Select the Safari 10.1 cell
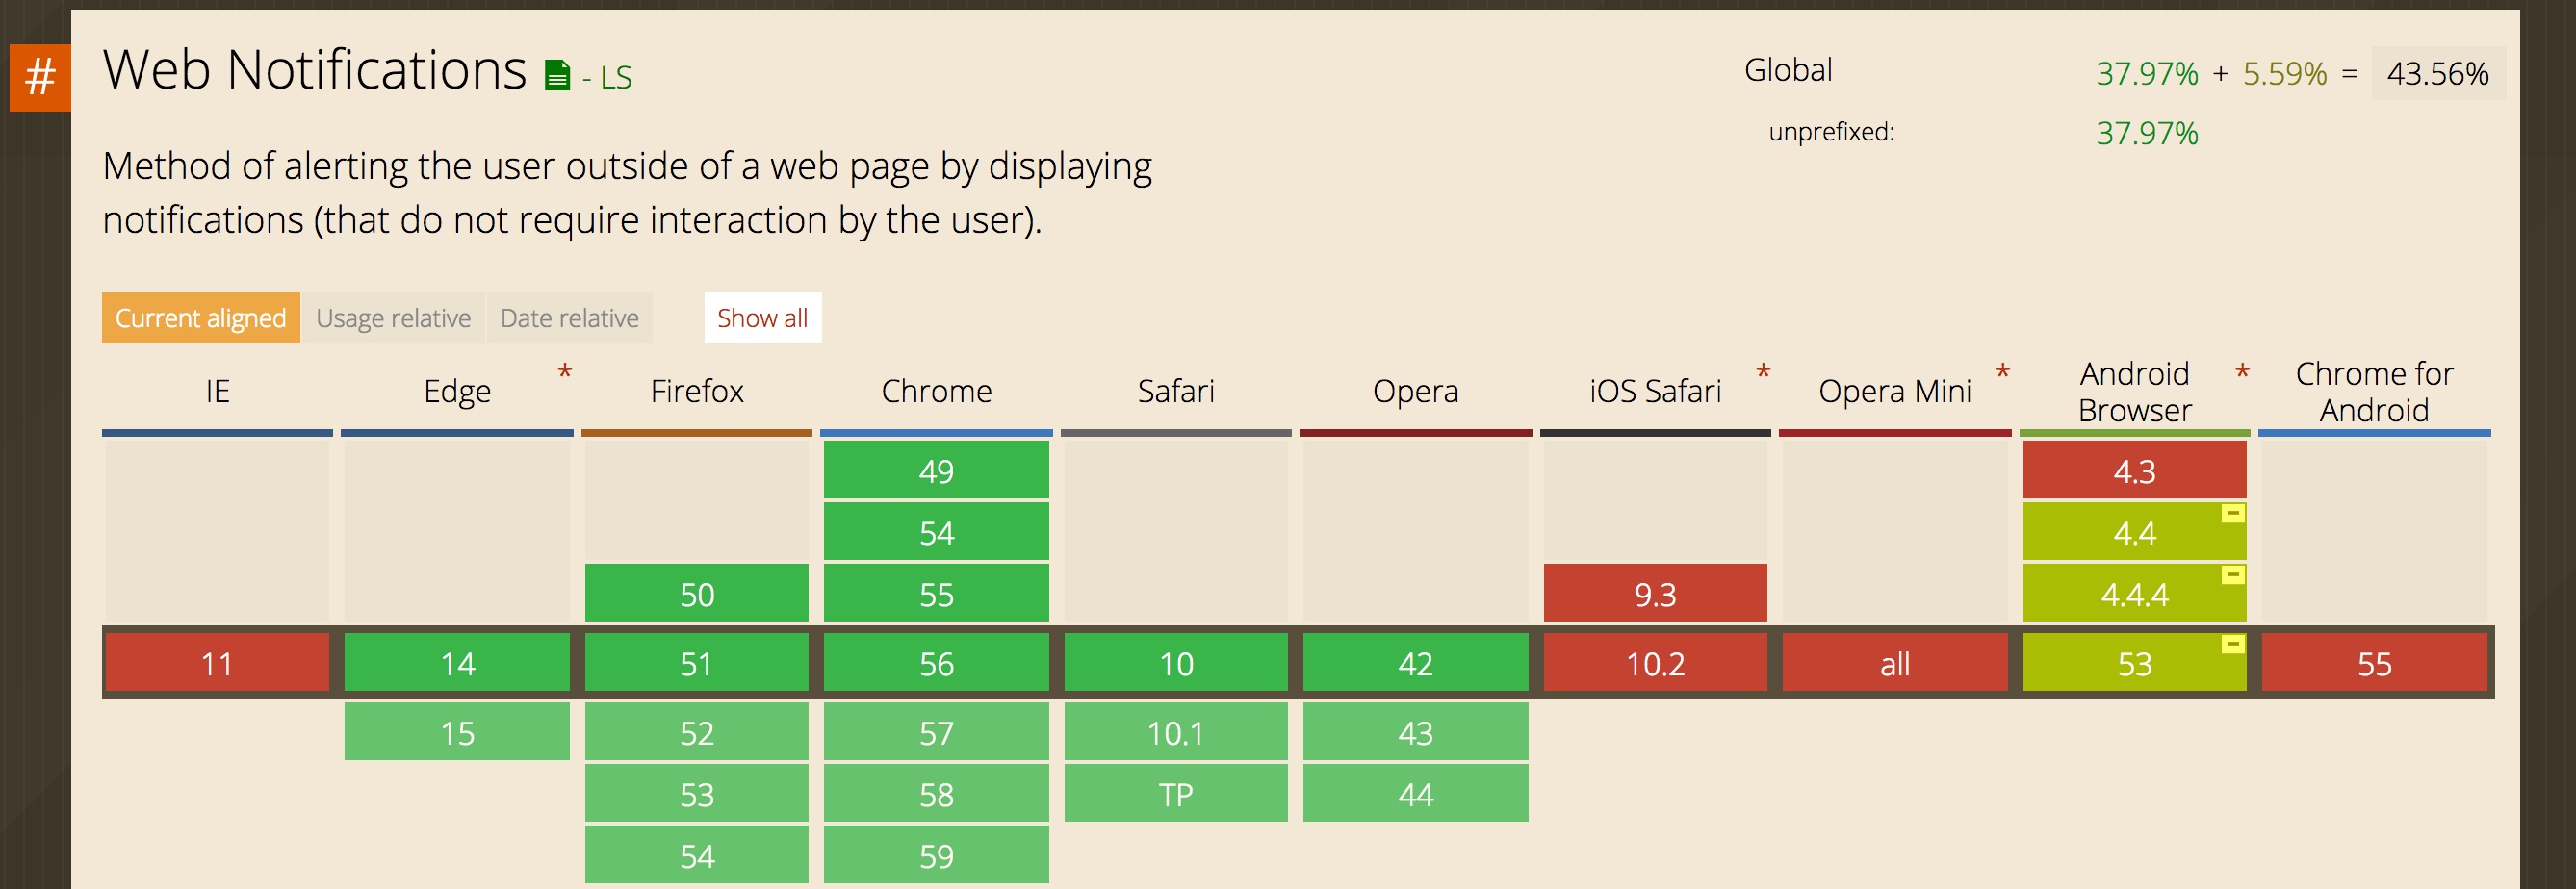Image resolution: width=2576 pixels, height=889 pixels. click(x=1176, y=732)
